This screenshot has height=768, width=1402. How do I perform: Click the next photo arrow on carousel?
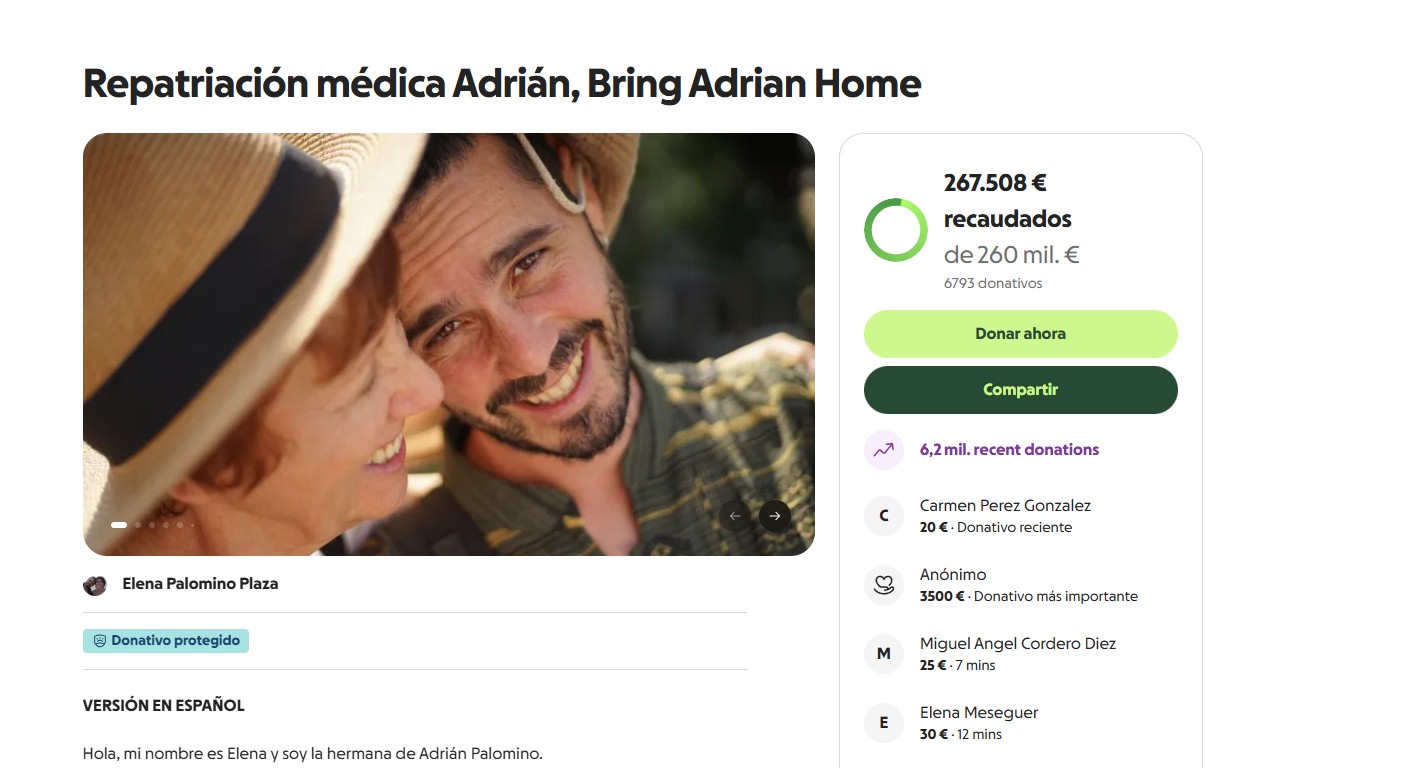[775, 516]
